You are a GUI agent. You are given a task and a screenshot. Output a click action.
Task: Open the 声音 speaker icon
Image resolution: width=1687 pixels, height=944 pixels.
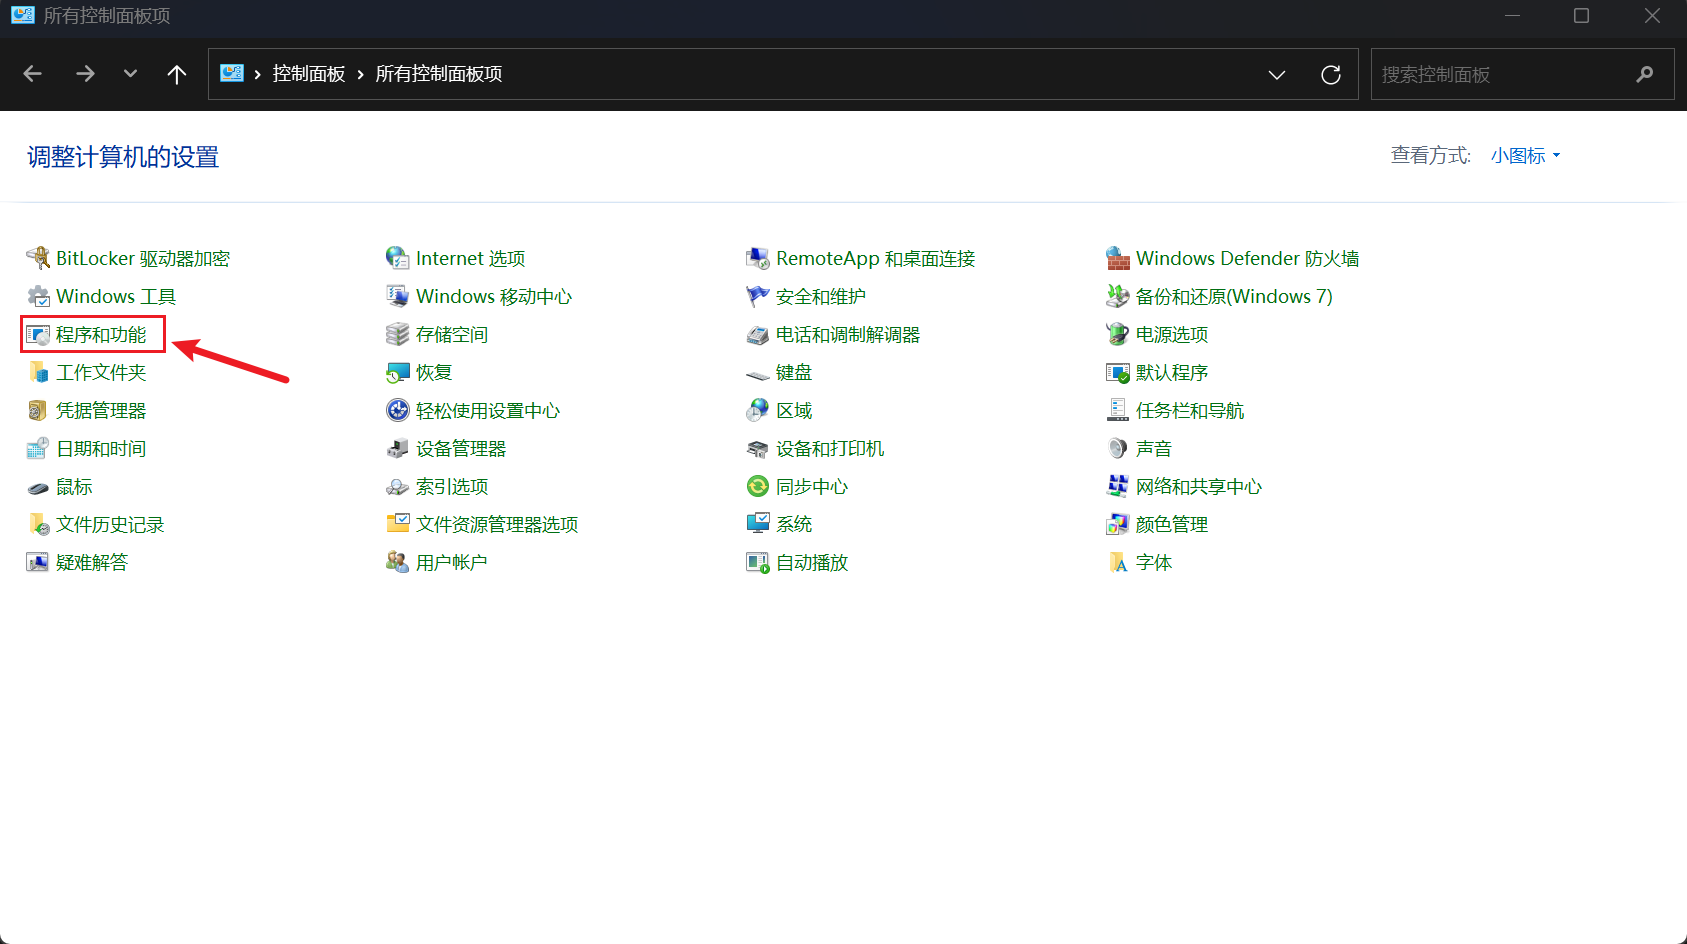click(1118, 448)
